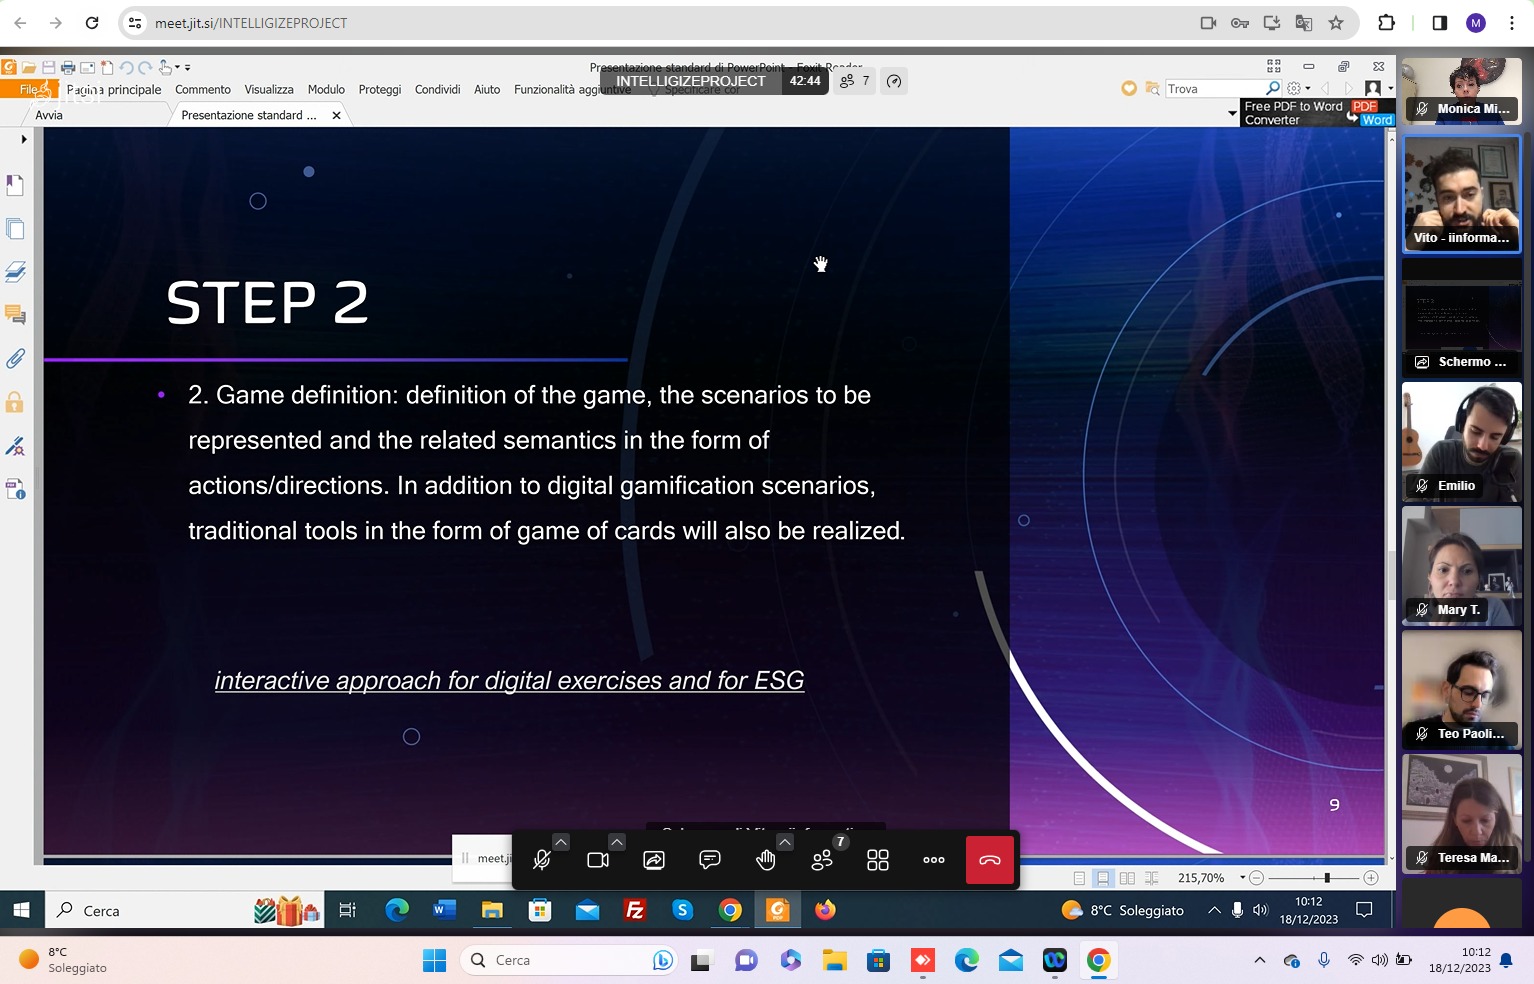Unmute the microphone in the Jitsi toolbar
Screen dimensions: 1534x984
(542, 860)
